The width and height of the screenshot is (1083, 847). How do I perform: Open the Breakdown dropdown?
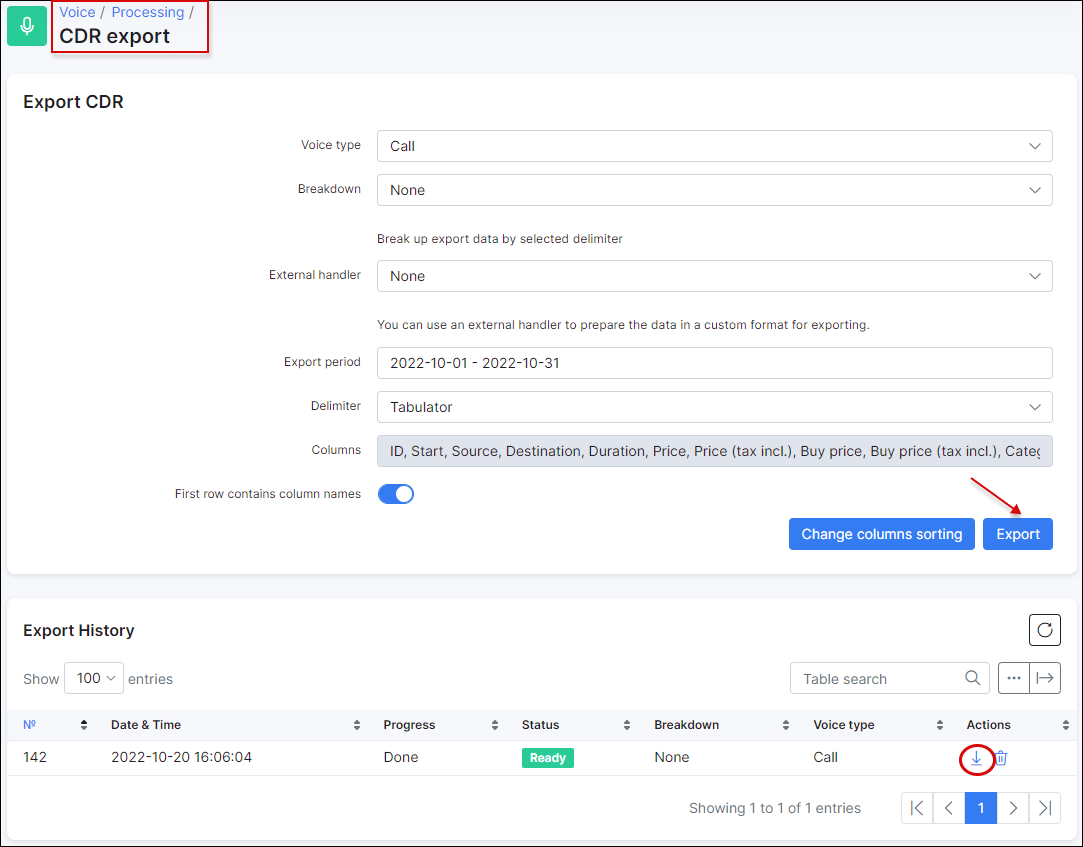[715, 190]
